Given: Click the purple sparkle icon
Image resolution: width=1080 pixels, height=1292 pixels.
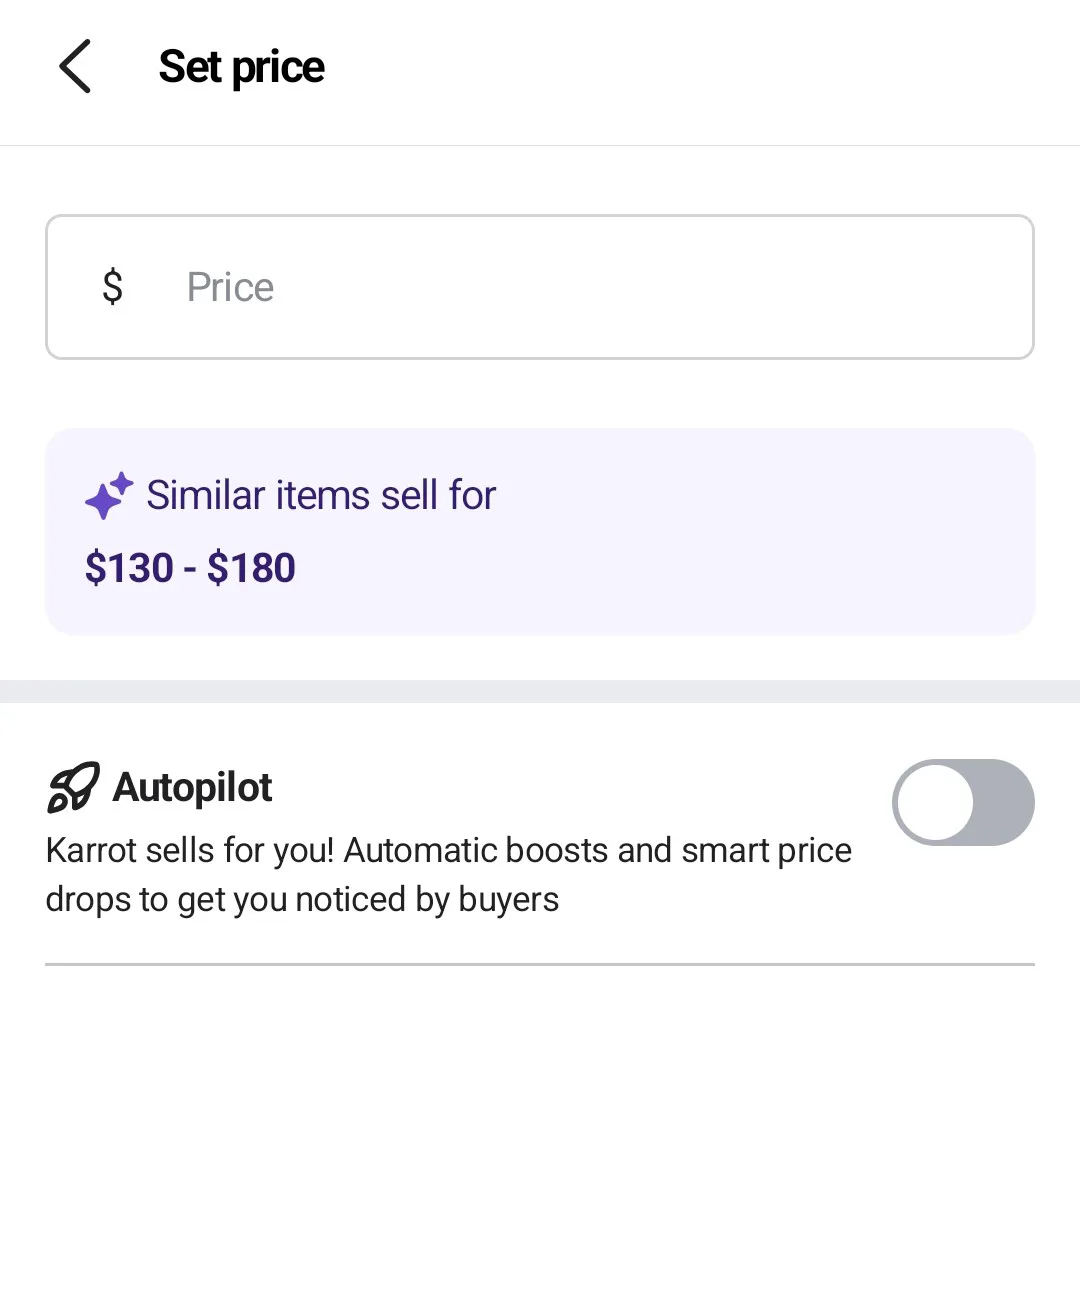Looking at the screenshot, I should click(108, 496).
